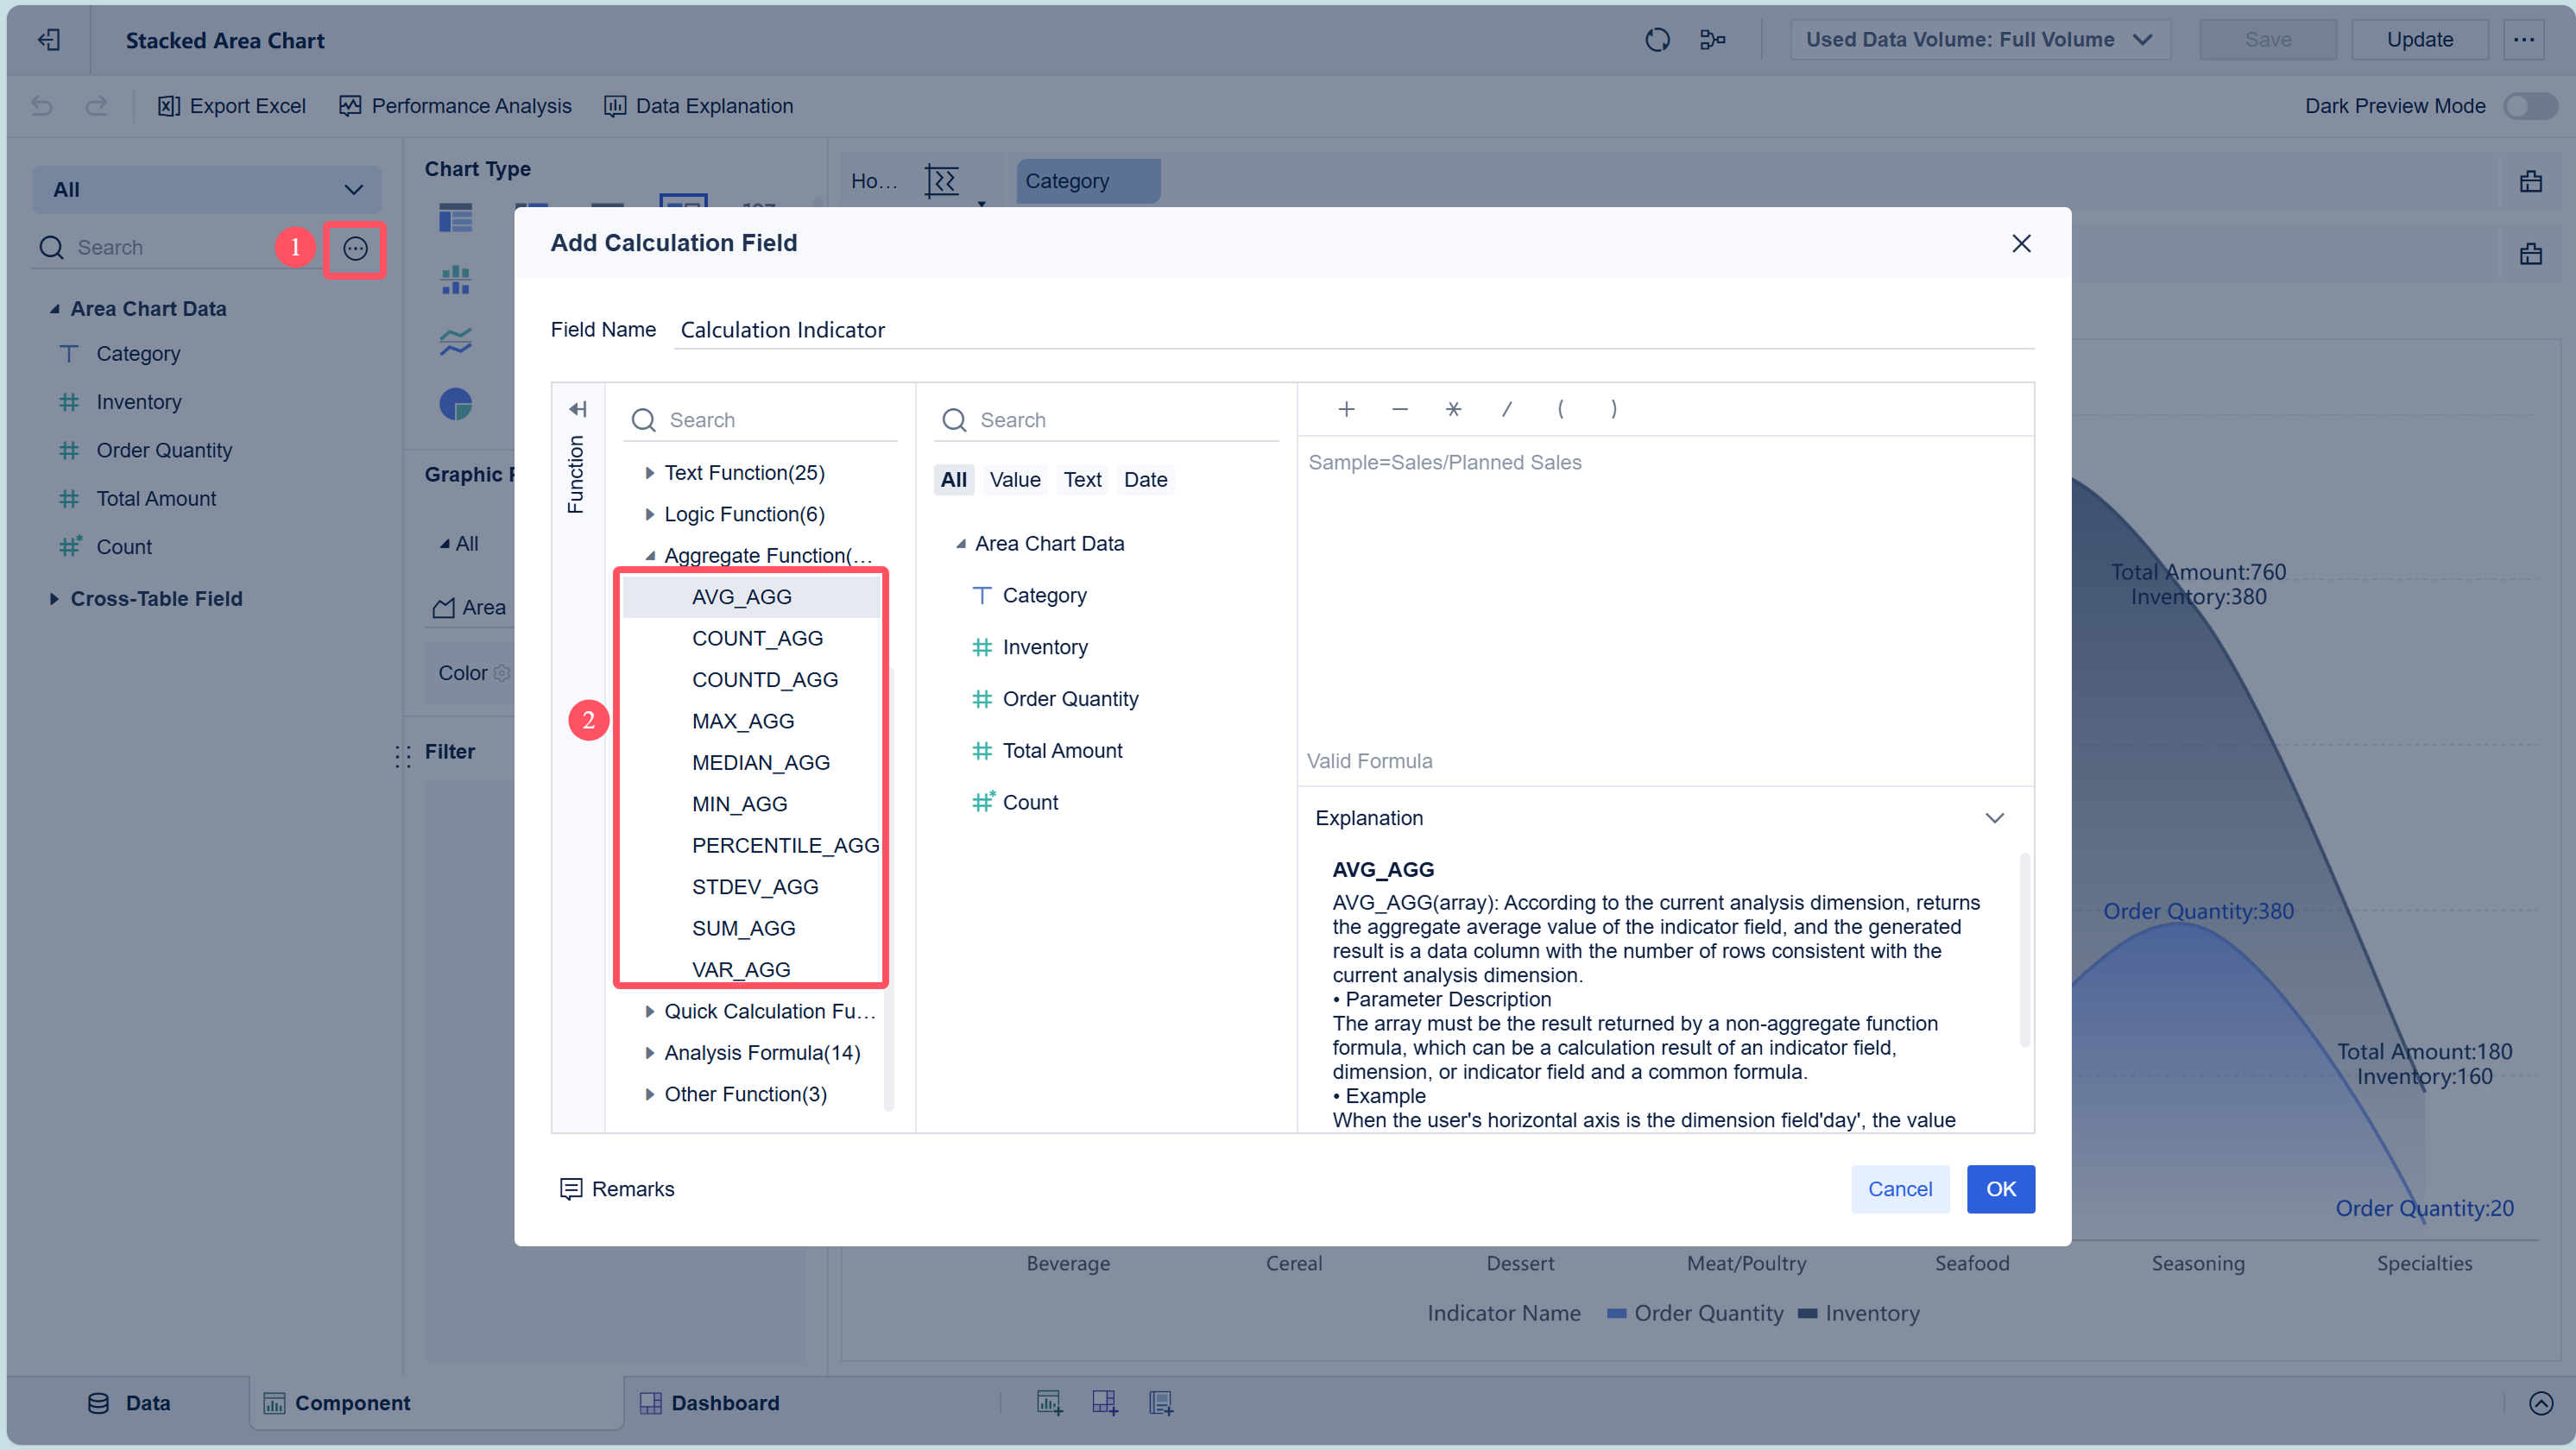Insert the multiplication operator into the formula
2576x1450 pixels.
click(1453, 409)
